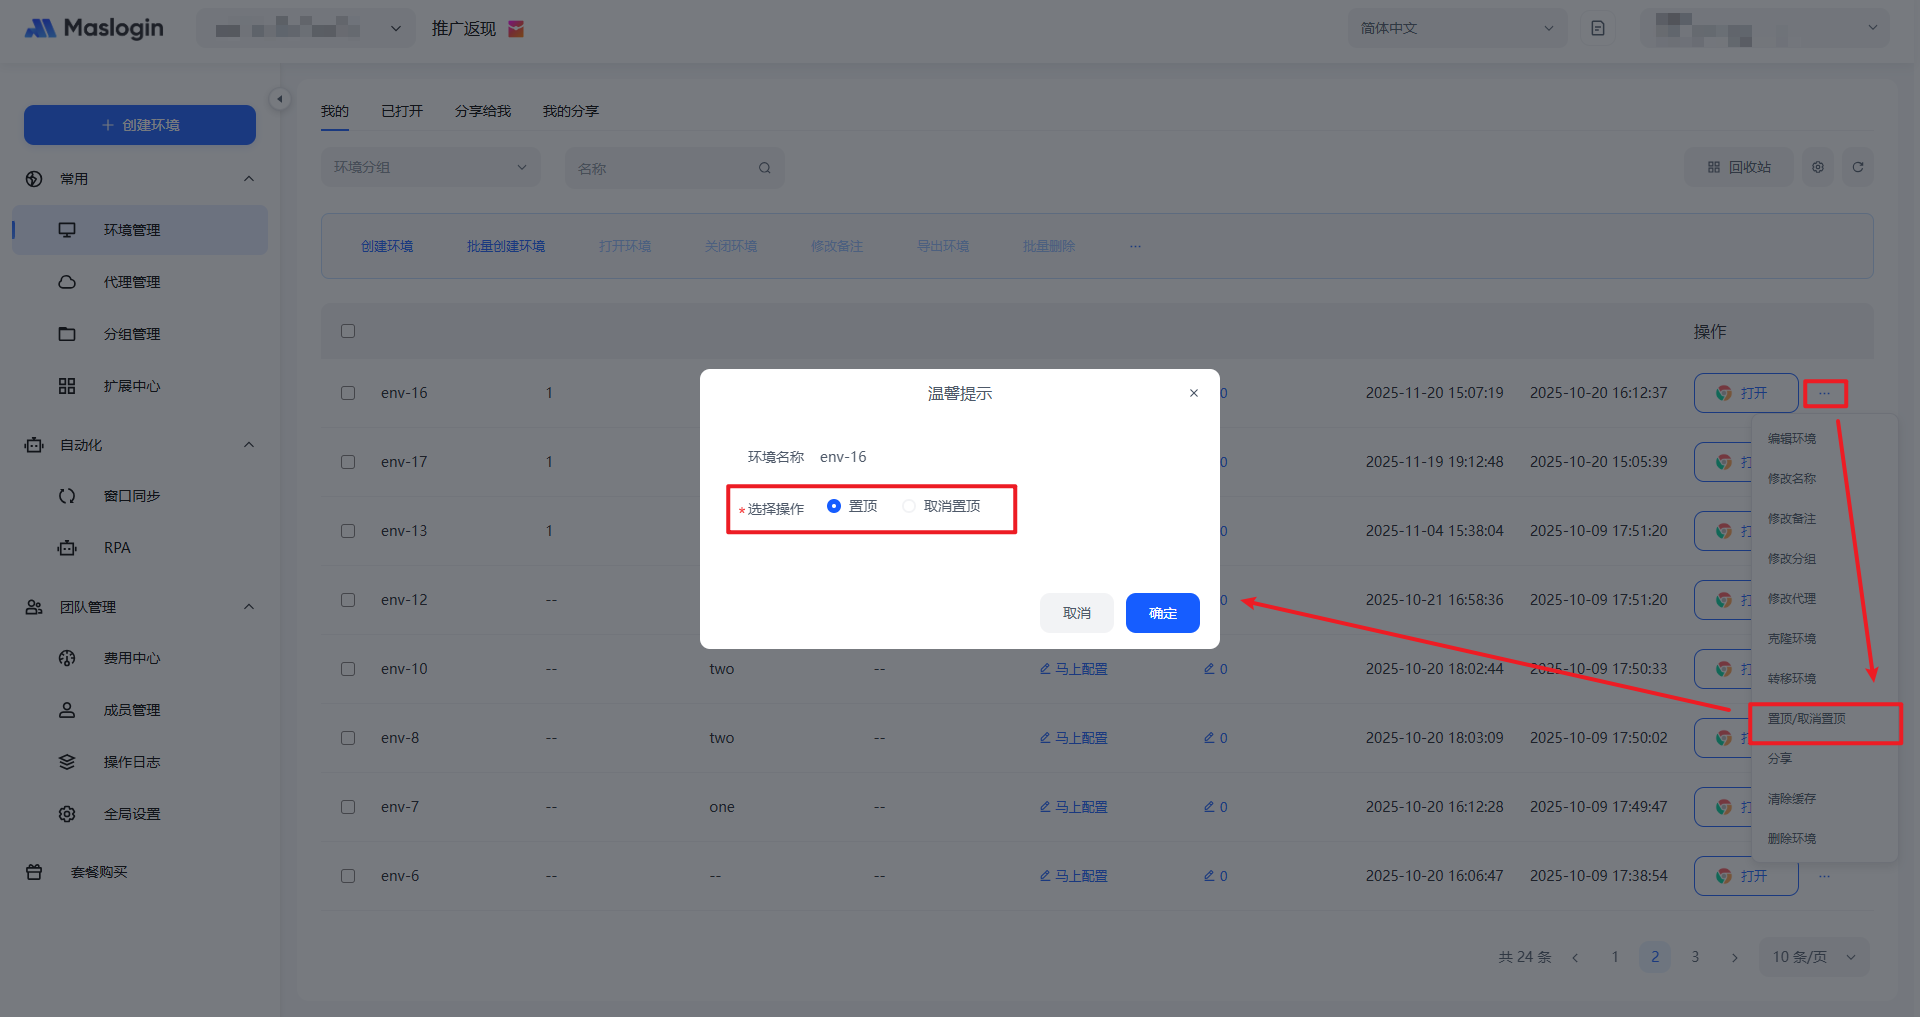Click 批量创建环境 in the toolbar
The width and height of the screenshot is (1920, 1017).
click(506, 246)
